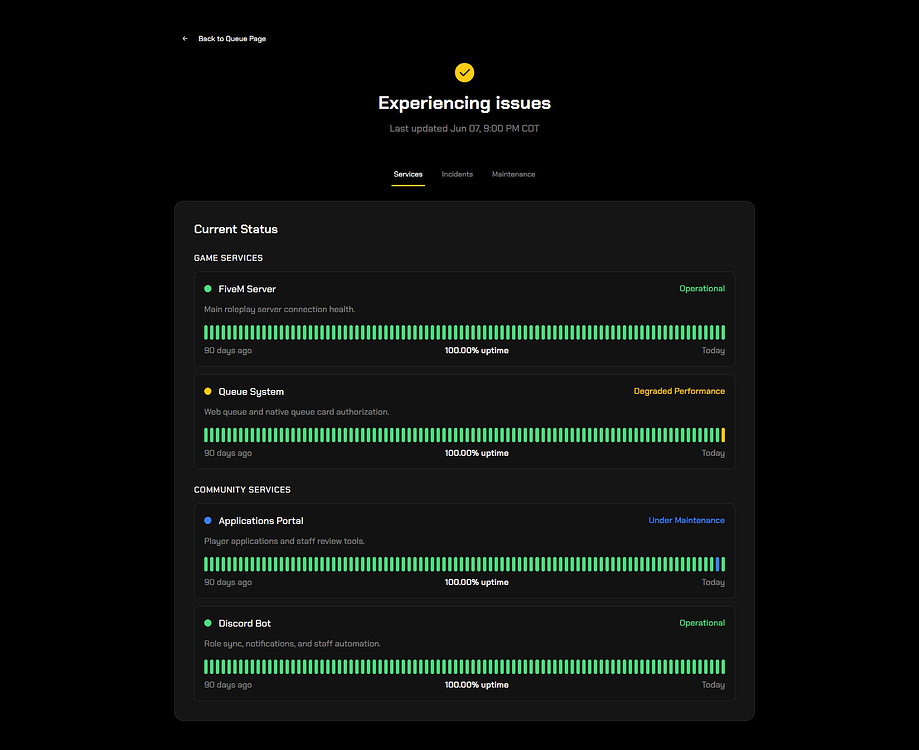Click 90 days ago under Applications Portal
The image size is (919, 750).
pyautogui.click(x=228, y=582)
